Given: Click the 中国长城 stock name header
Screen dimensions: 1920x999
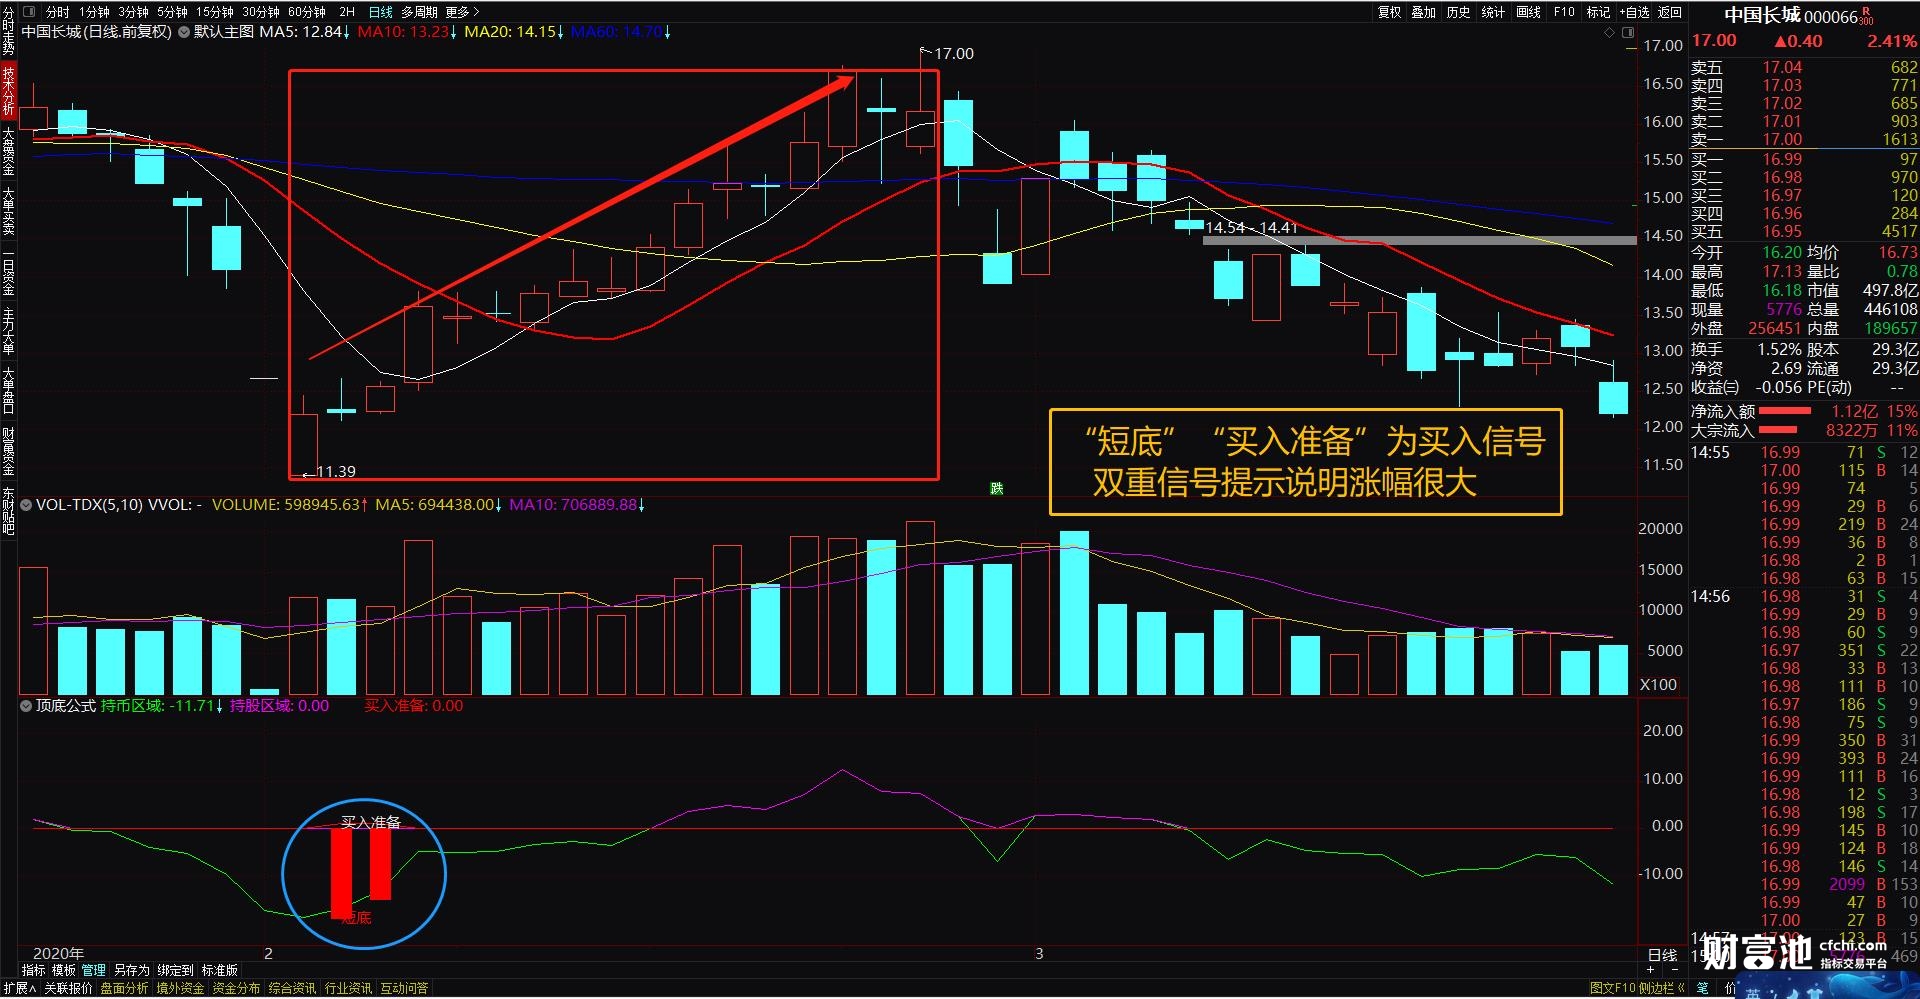Looking at the screenshot, I should pos(1762,15).
